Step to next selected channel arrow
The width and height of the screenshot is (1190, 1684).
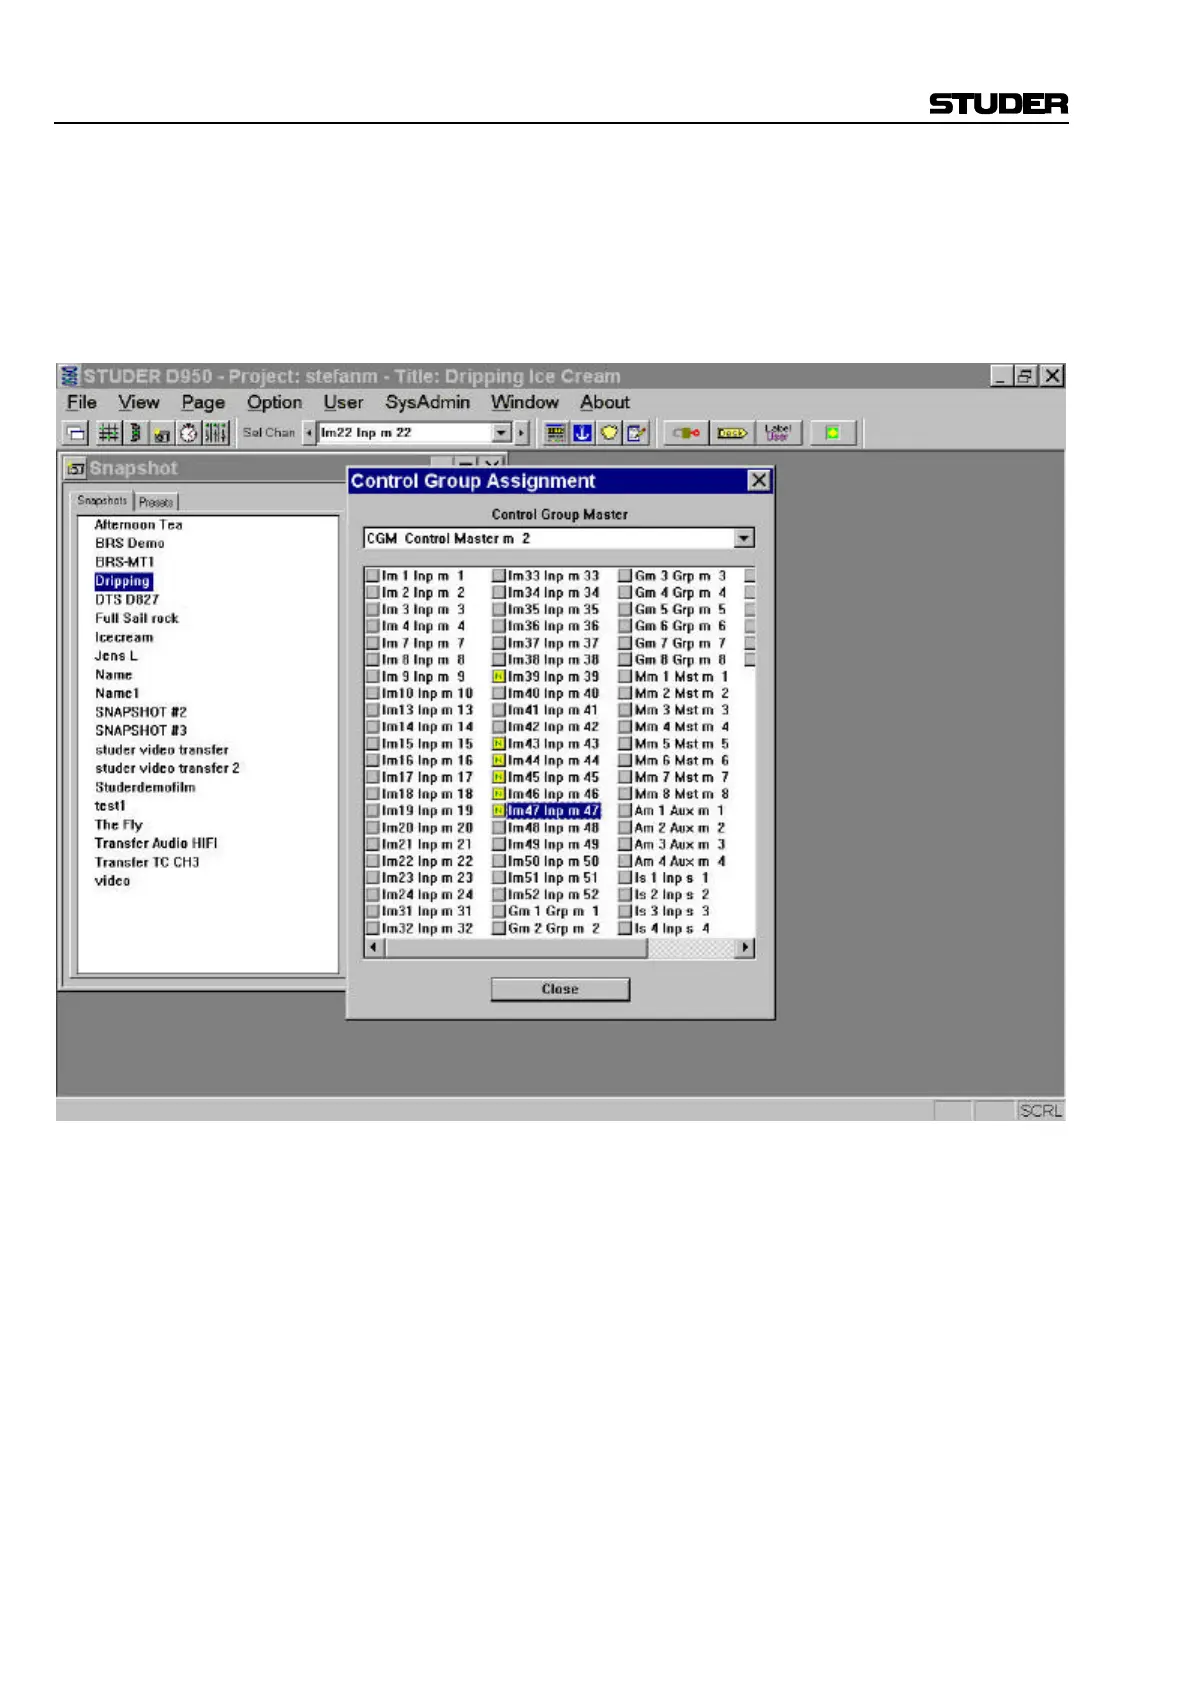click(521, 433)
